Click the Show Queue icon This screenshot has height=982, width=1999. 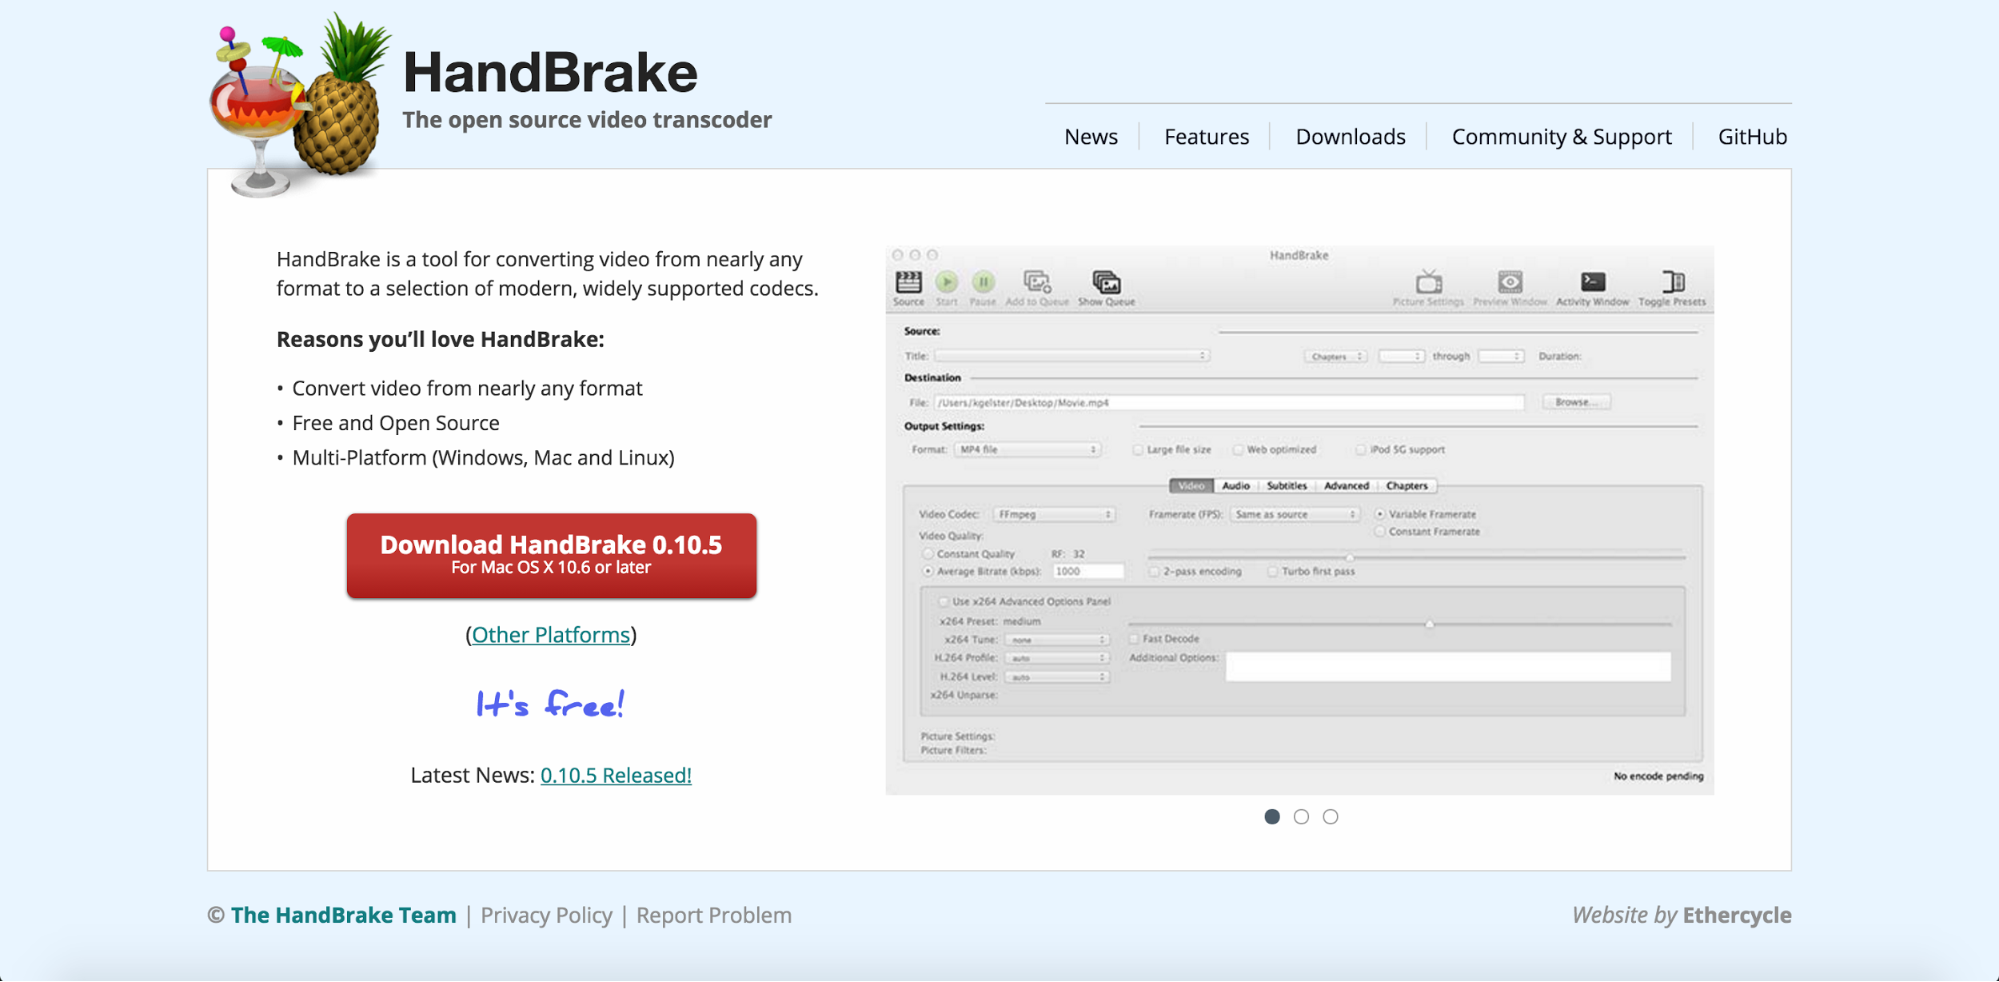pos(1106,284)
